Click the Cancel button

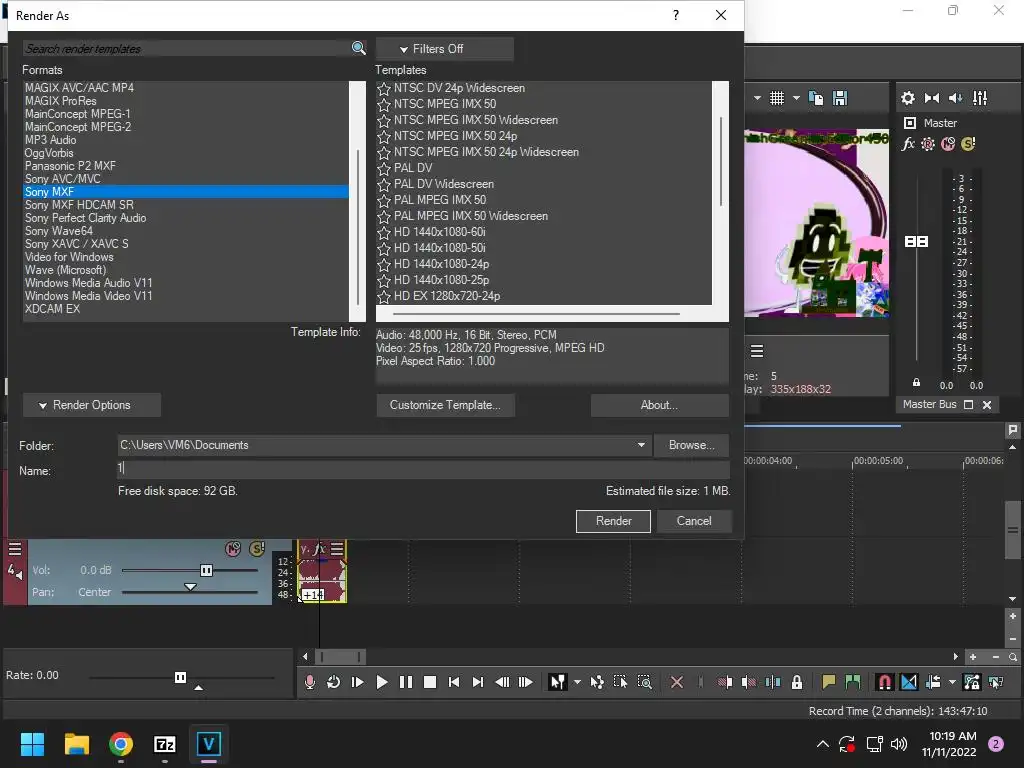(x=694, y=520)
